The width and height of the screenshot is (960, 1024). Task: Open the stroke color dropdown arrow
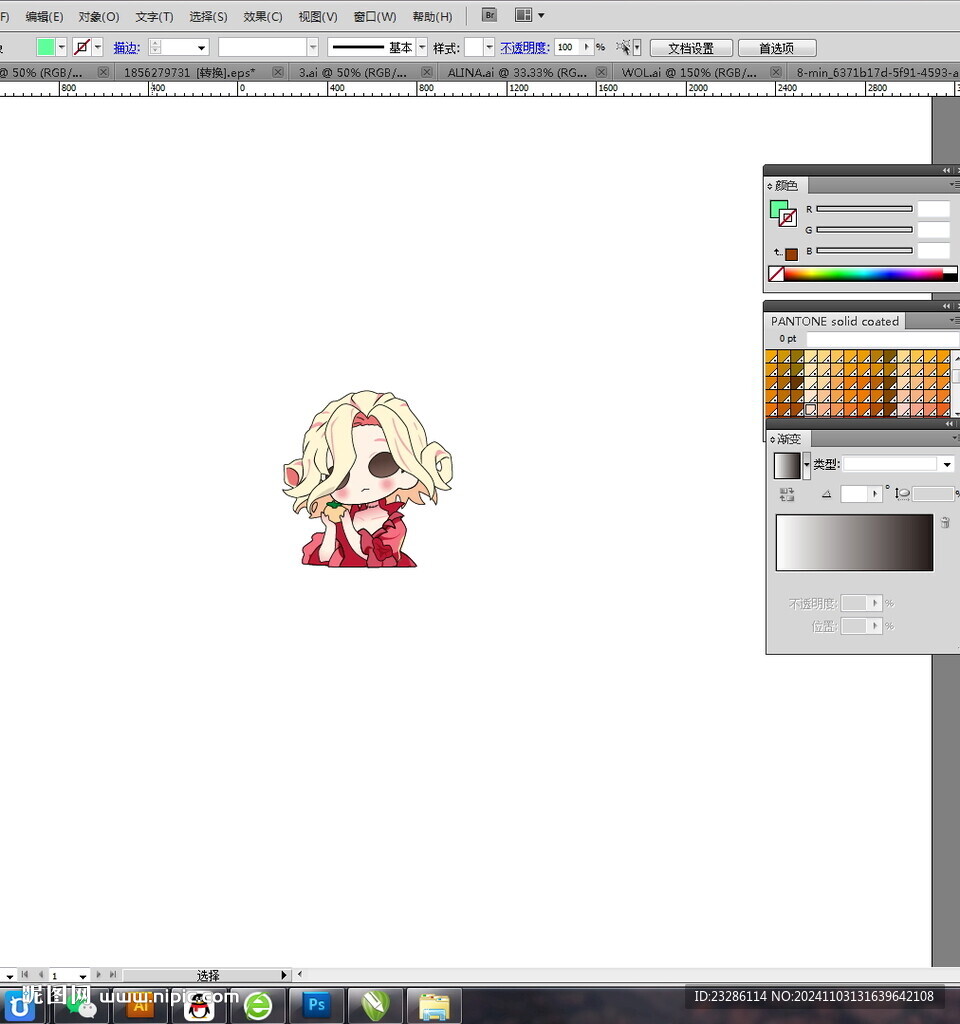click(98, 47)
